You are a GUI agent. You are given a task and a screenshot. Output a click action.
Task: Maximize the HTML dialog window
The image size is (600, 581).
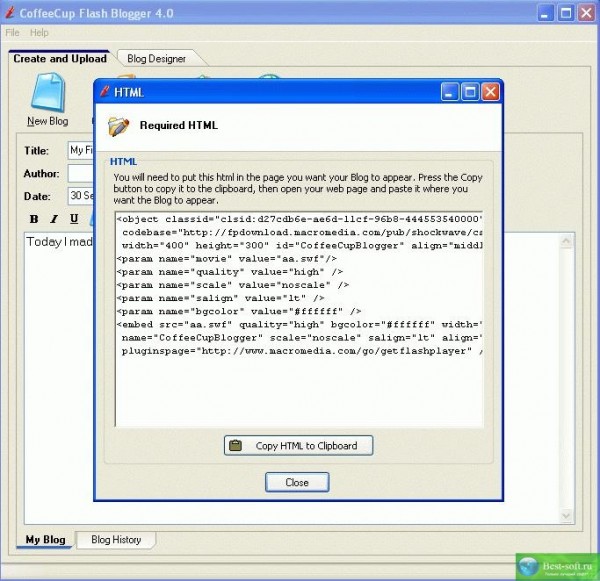[470, 92]
